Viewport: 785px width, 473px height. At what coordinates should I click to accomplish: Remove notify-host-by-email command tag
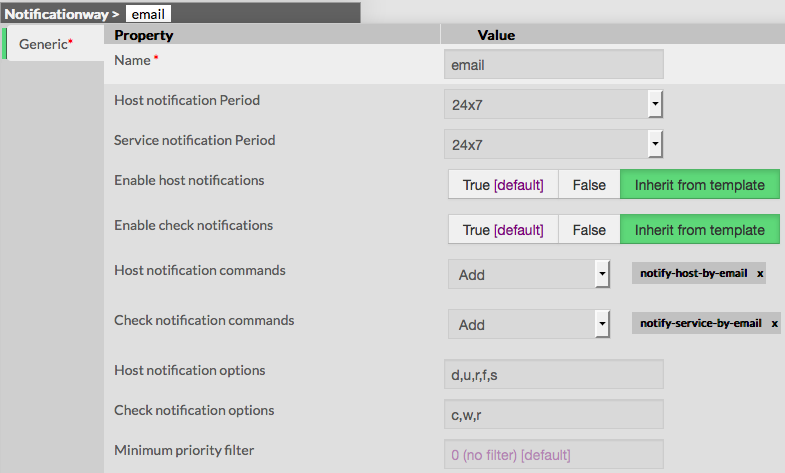pyautogui.click(x=760, y=274)
